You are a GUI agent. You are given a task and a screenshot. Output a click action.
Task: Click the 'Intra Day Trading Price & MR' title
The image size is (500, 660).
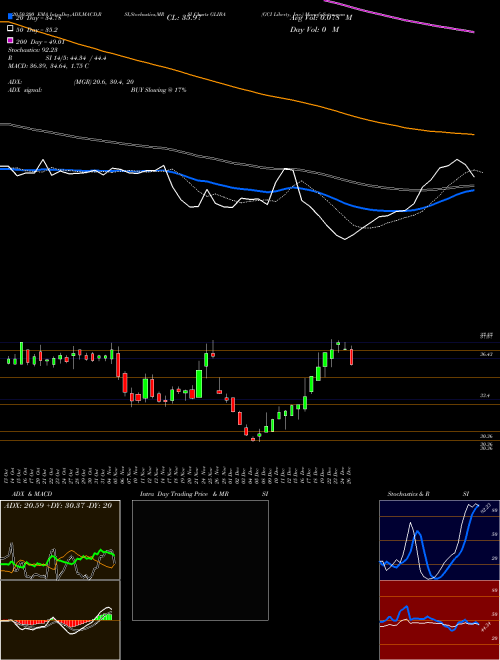click(x=184, y=494)
